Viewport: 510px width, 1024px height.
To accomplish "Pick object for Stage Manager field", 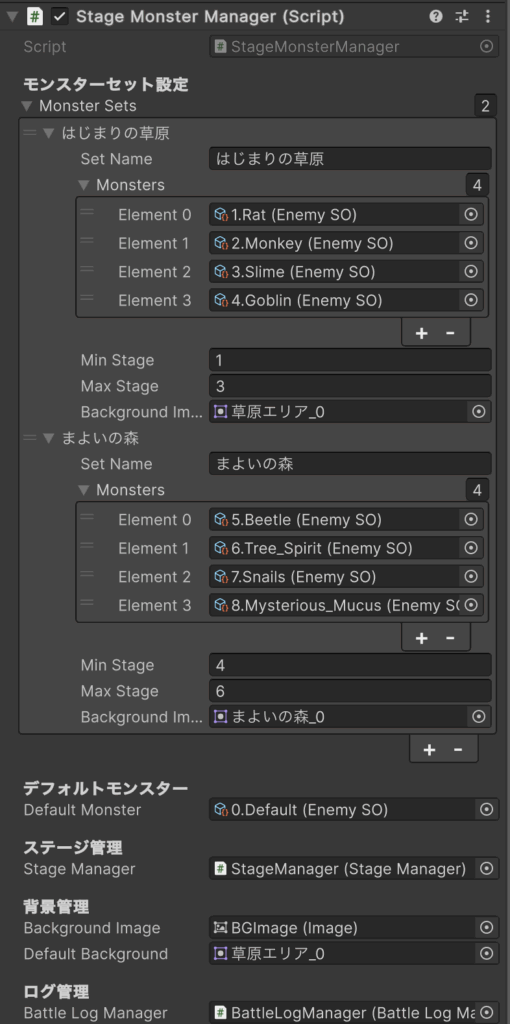I will coord(486,869).
